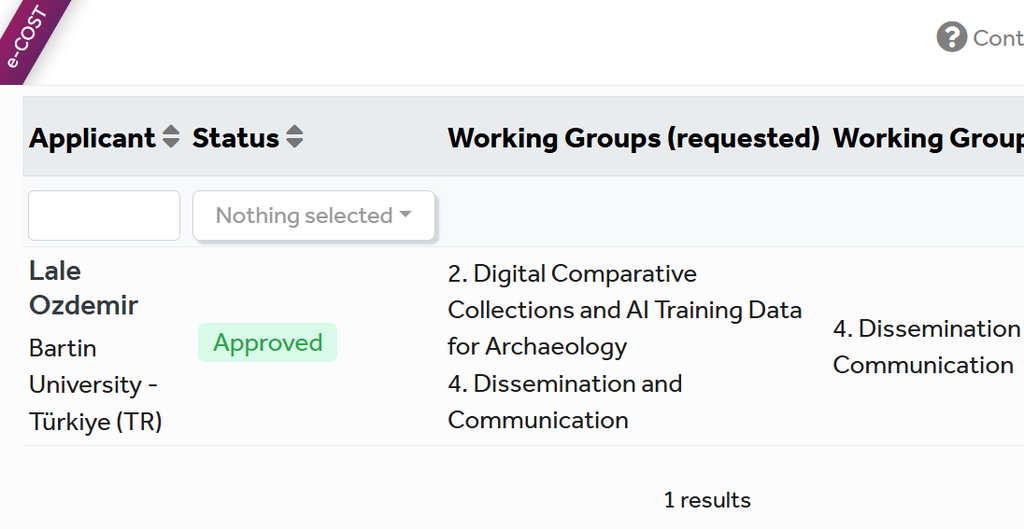The image size is (1024, 529).
Task: Click the Applicant column header label
Action: (x=92, y=138)
